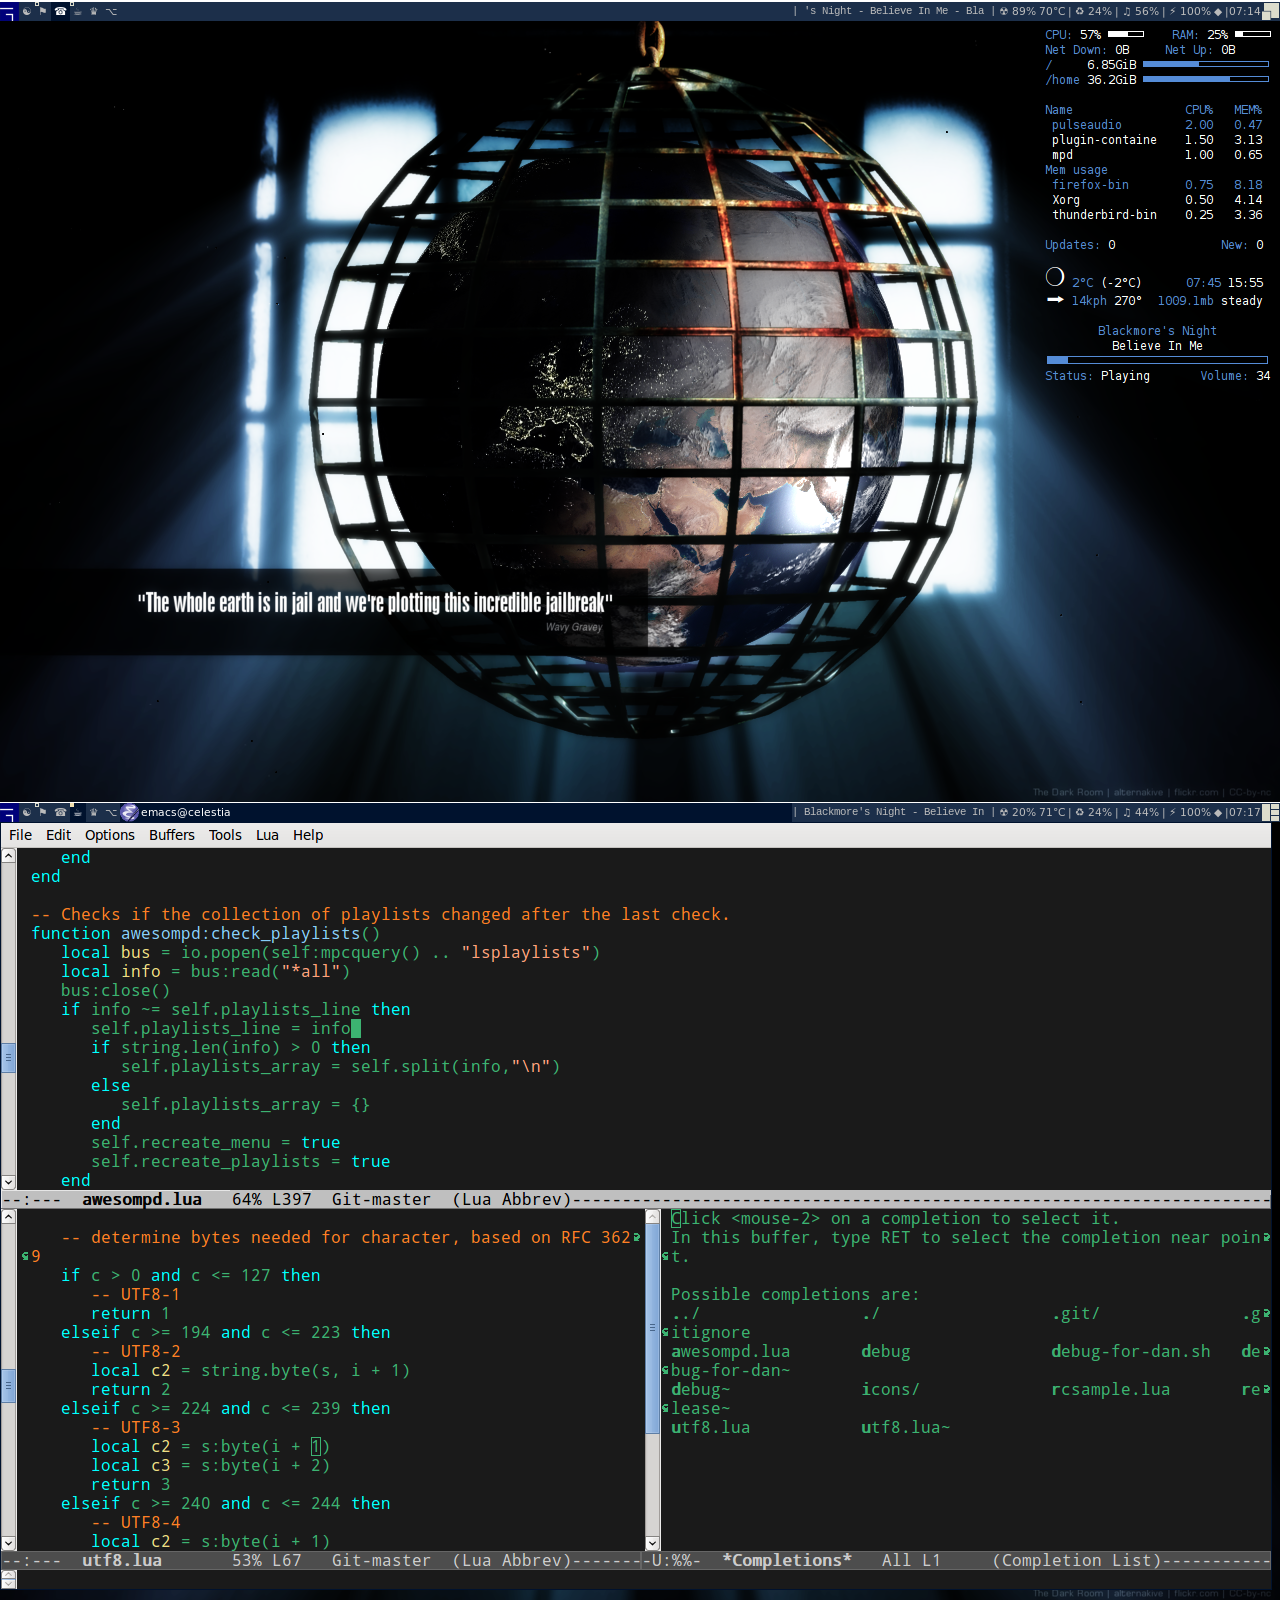Screen dimensions: 1280x1600
Task: Open the awesome launcher in the wallpaper desktop panel
Action: [x=8, y=11]
